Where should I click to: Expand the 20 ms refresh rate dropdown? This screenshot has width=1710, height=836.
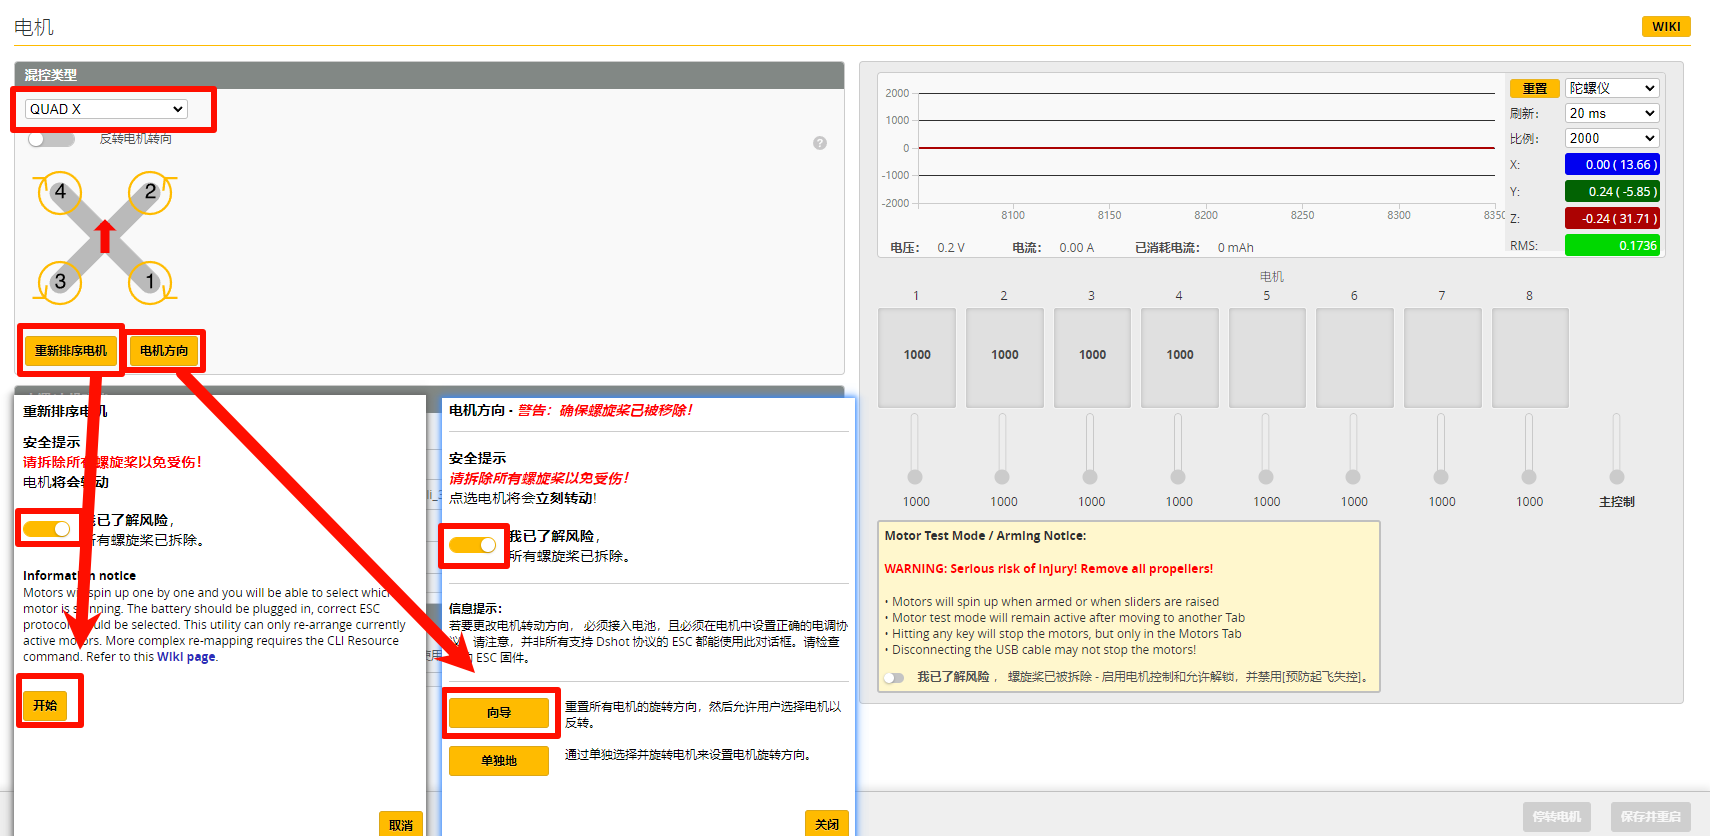point(1612,113)
